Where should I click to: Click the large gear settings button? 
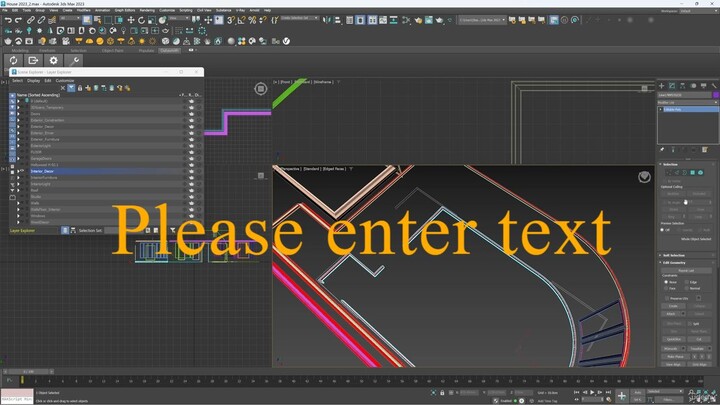pos(54,60)
